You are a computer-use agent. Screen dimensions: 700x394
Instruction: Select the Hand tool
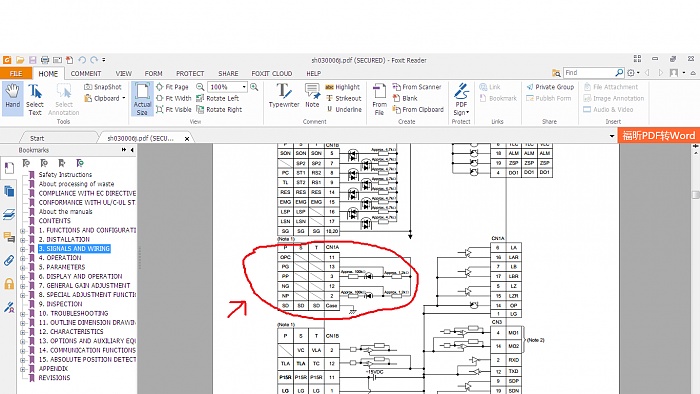[12, 97]
